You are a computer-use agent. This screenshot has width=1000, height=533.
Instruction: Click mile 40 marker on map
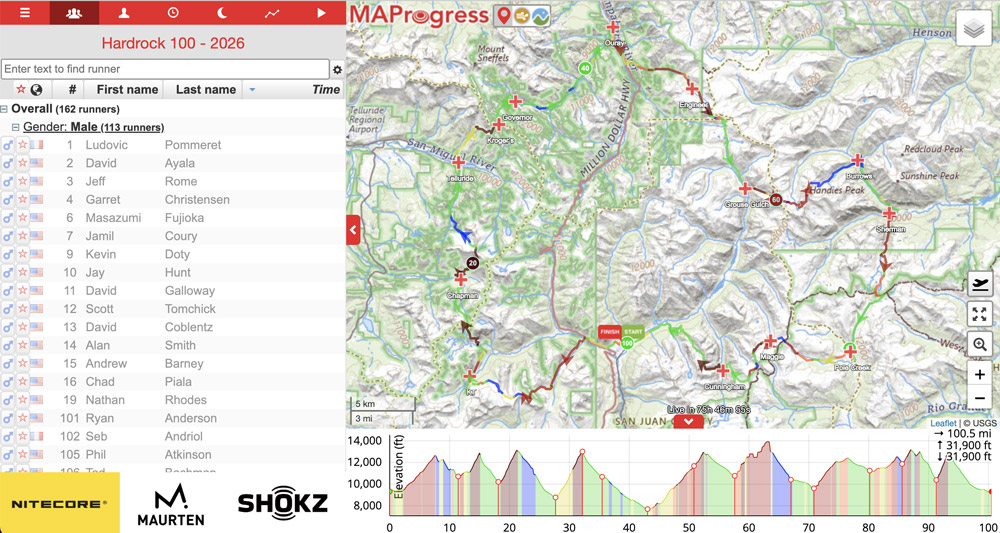pos(585,68)
